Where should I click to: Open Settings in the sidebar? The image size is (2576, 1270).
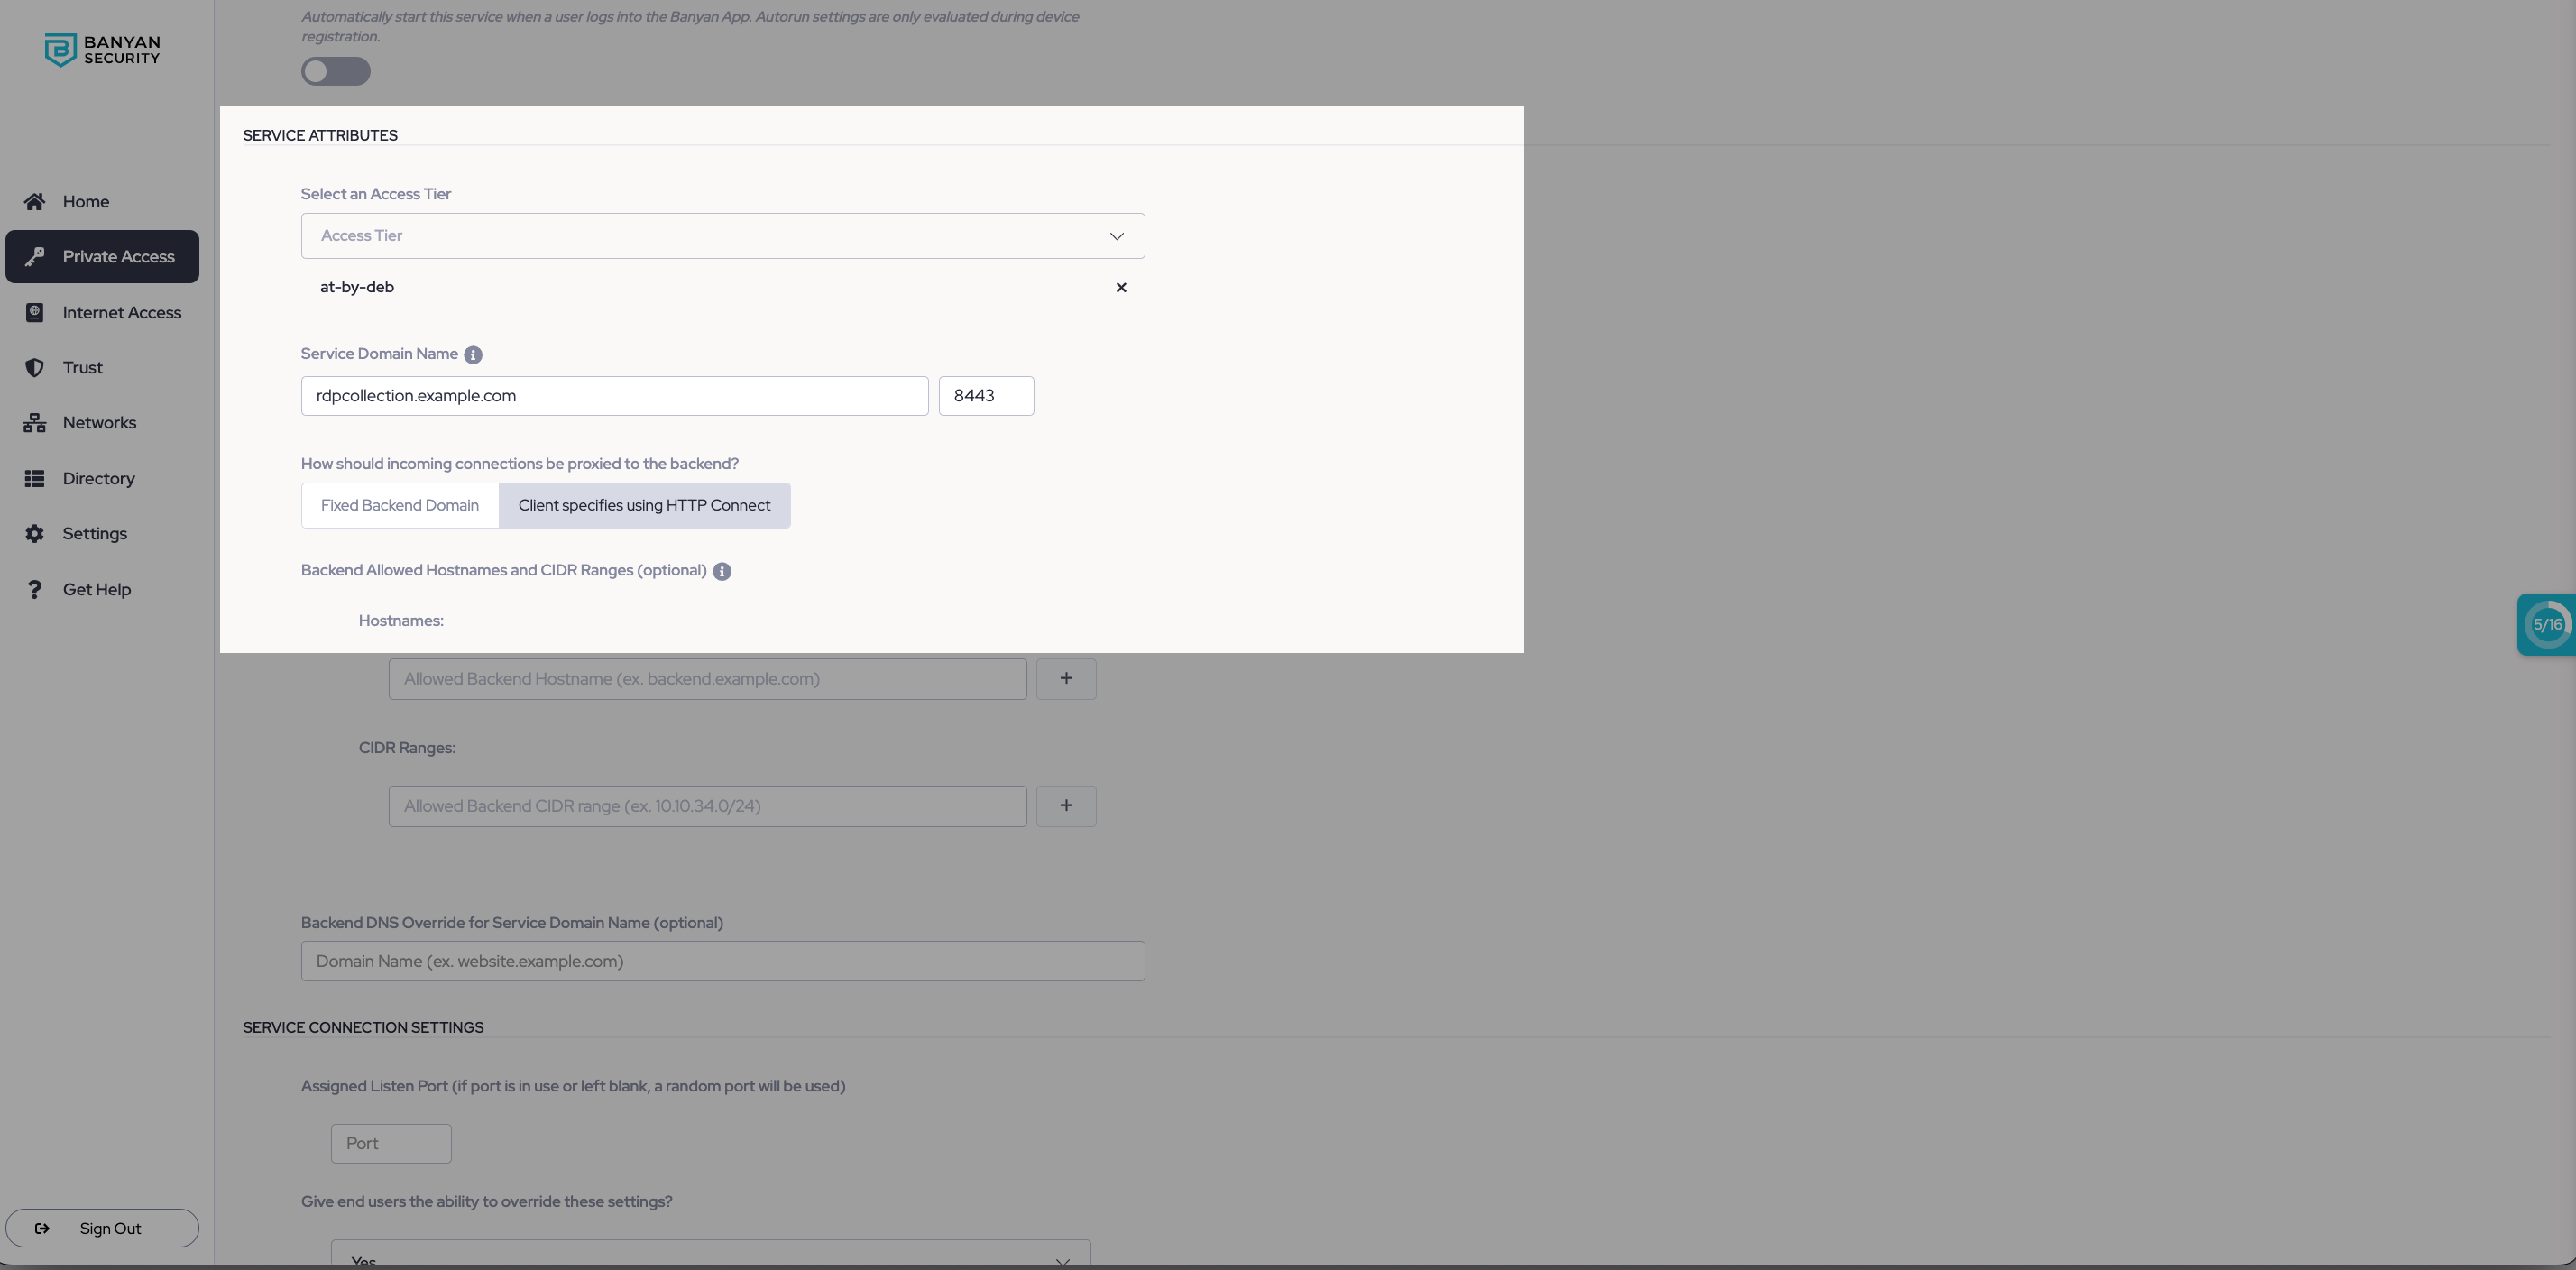coord(94,534)
